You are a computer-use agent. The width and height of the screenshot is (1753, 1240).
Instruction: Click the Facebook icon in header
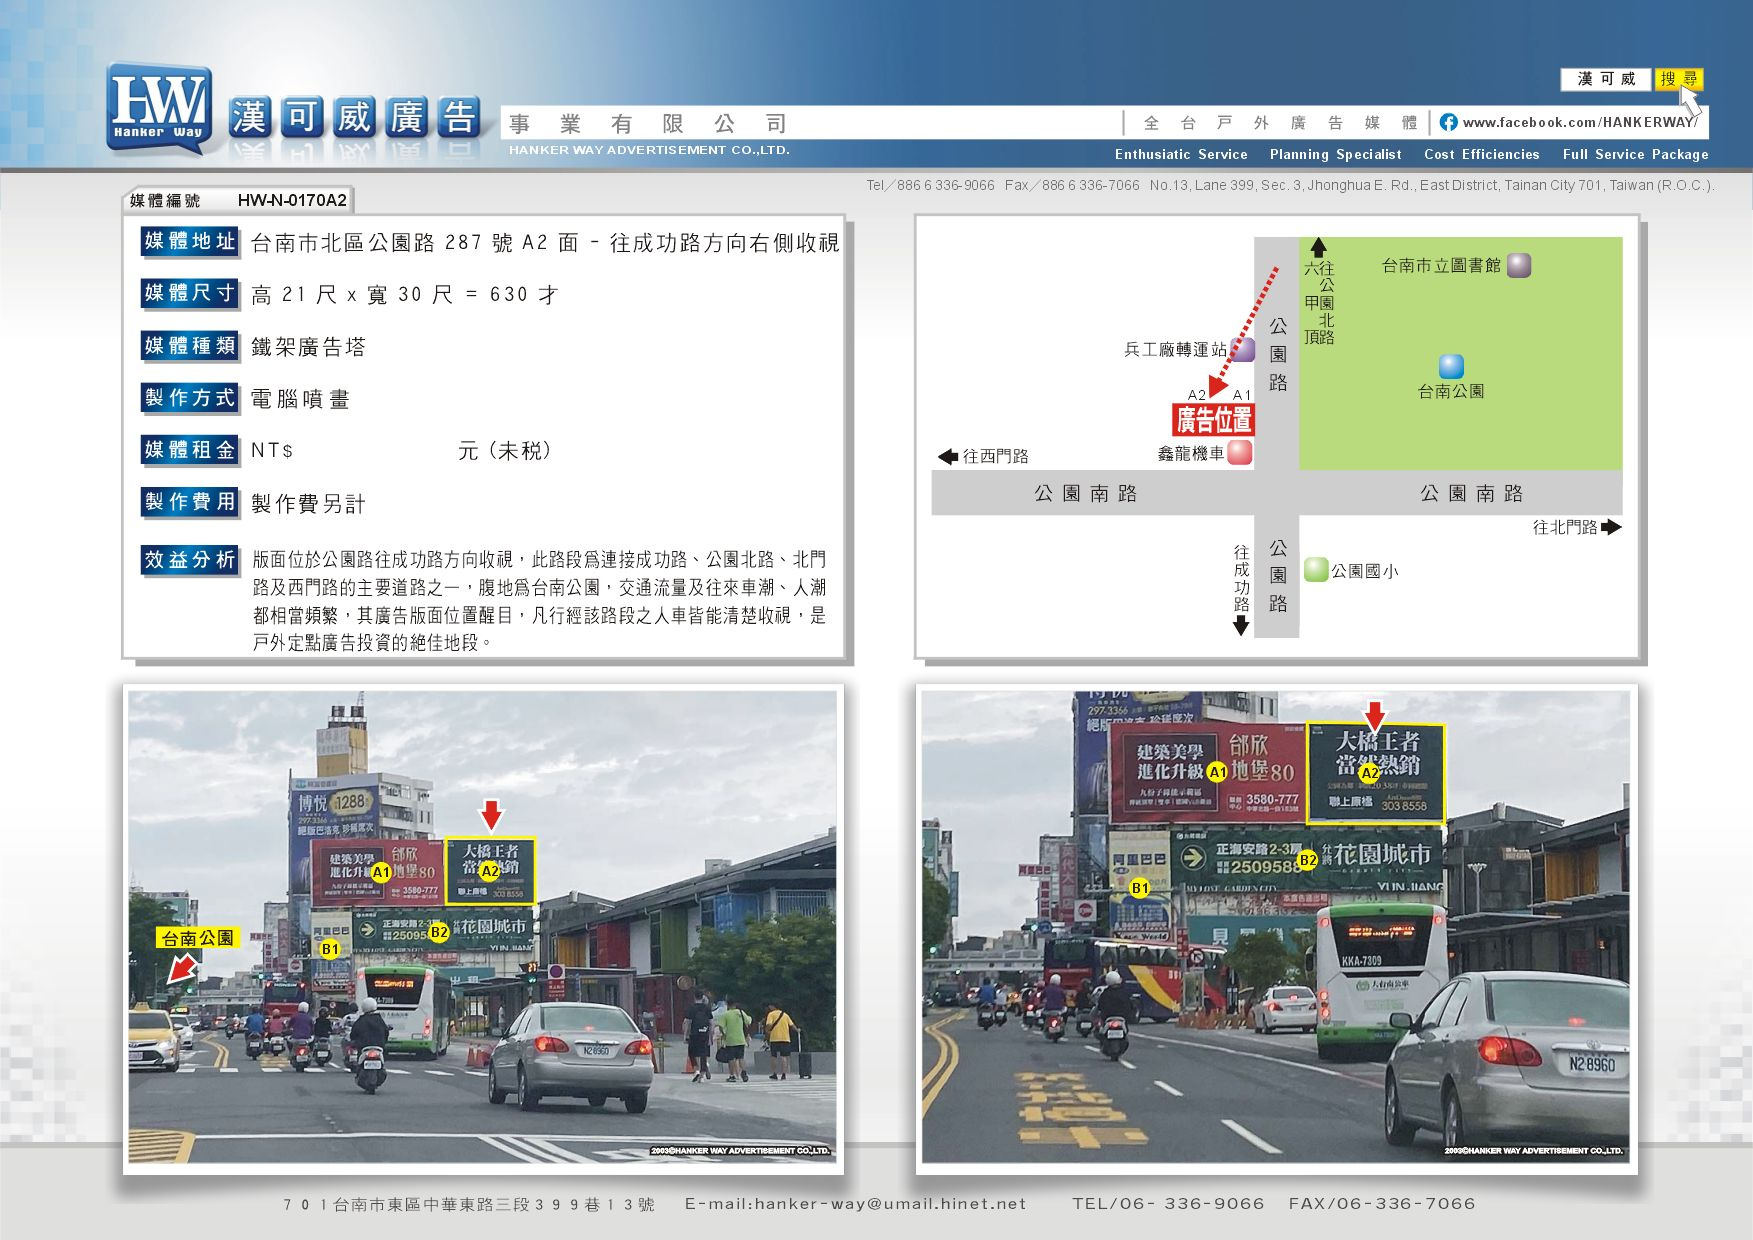click(1448, 122)
